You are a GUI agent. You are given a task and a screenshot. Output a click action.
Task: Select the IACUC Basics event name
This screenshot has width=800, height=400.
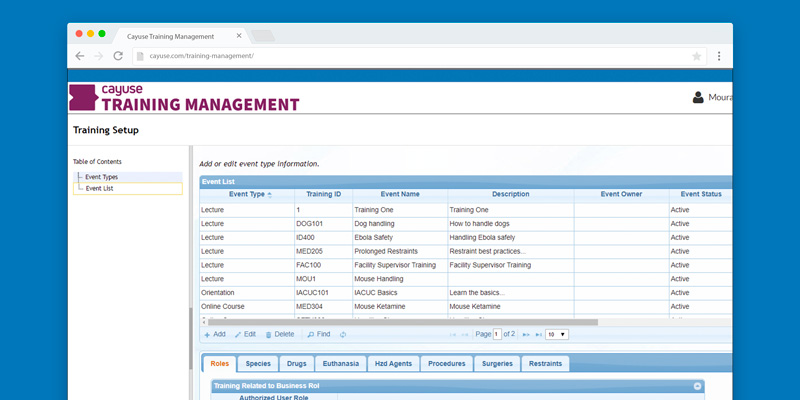376,293
